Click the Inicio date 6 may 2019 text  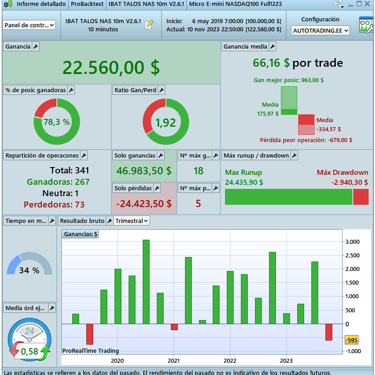(x=224, y=21)
